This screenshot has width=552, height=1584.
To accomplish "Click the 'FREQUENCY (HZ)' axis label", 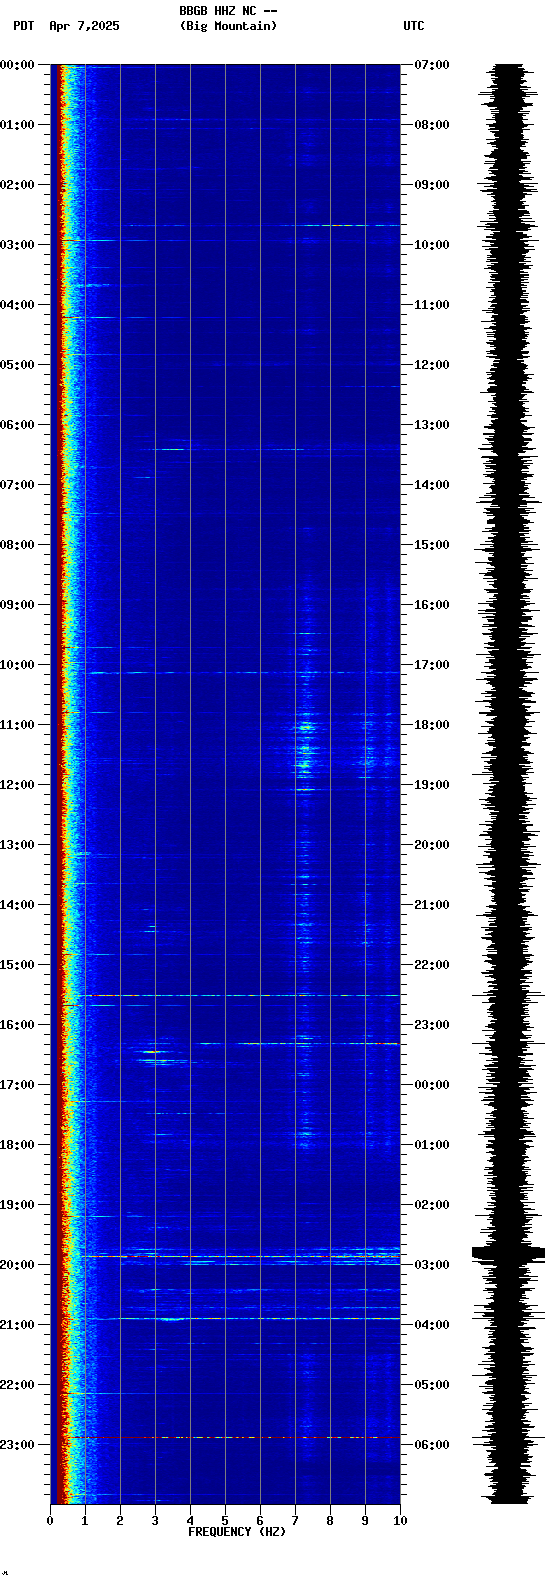I will tap(237, 1532).
